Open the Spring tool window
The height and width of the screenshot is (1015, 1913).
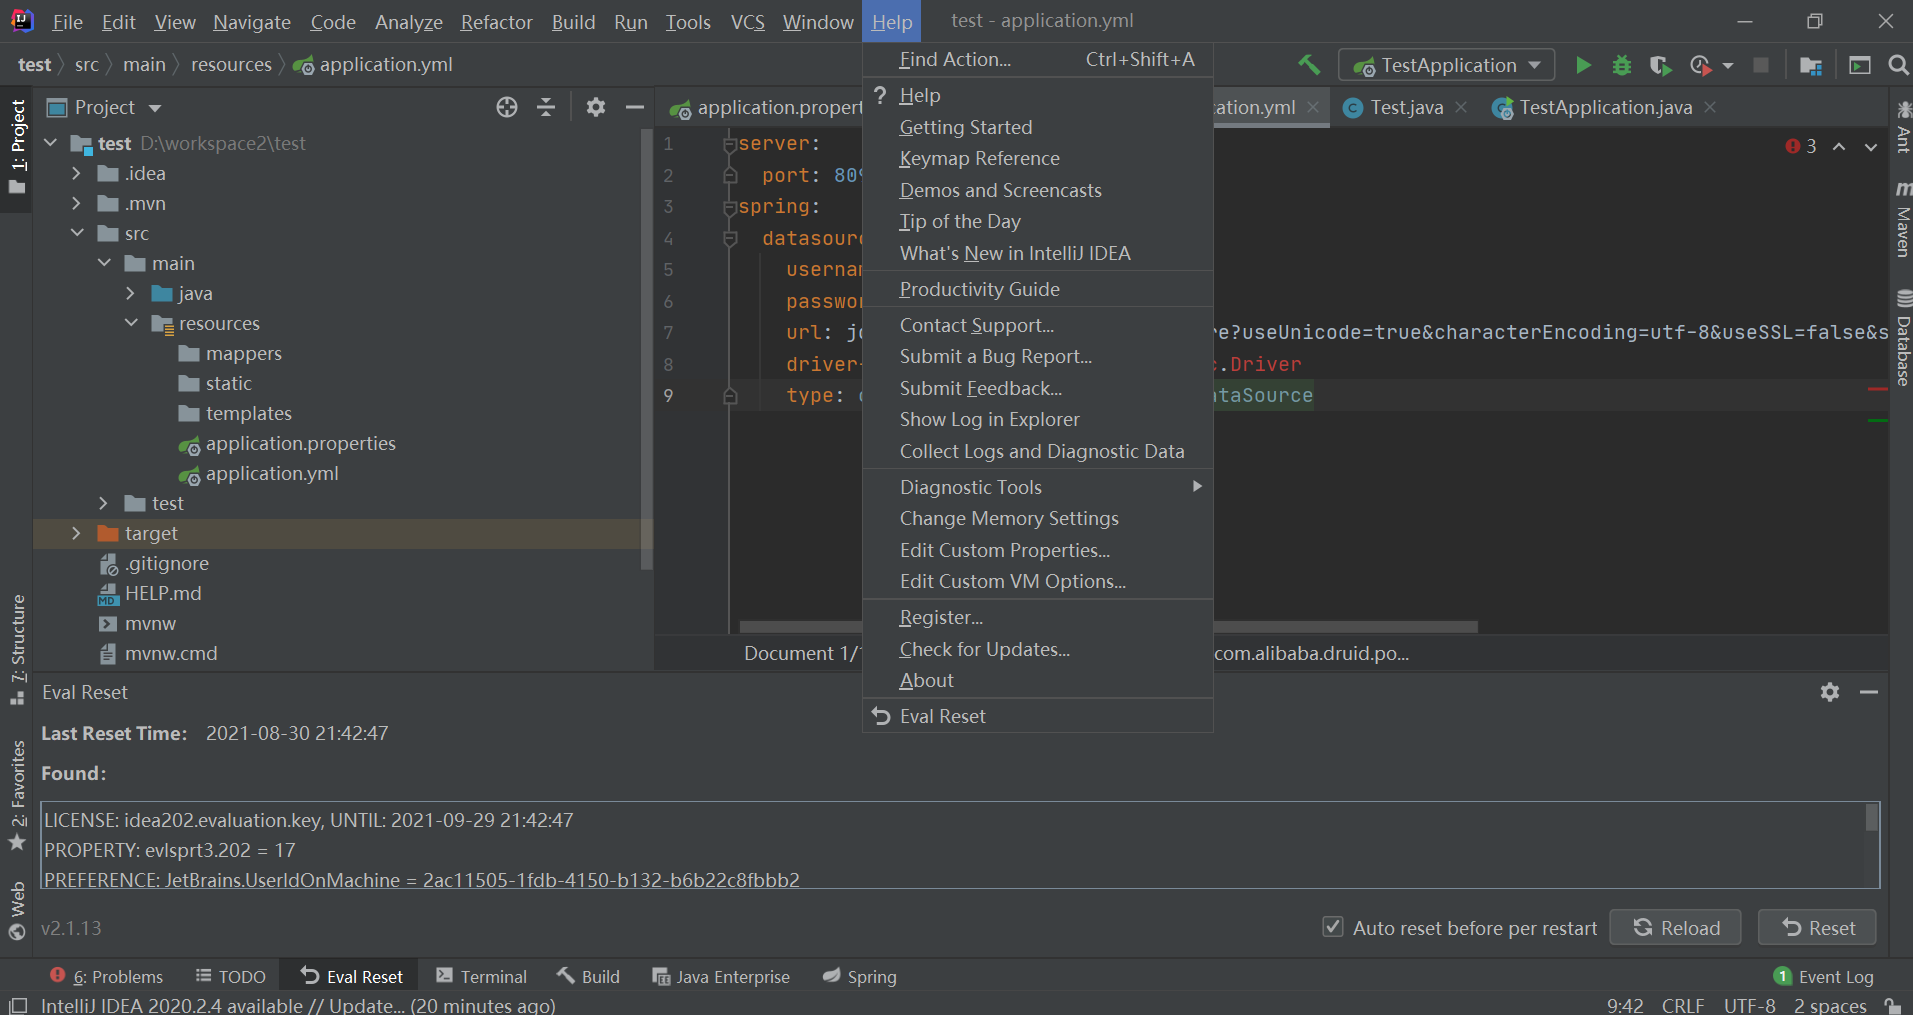coord(859,977)
